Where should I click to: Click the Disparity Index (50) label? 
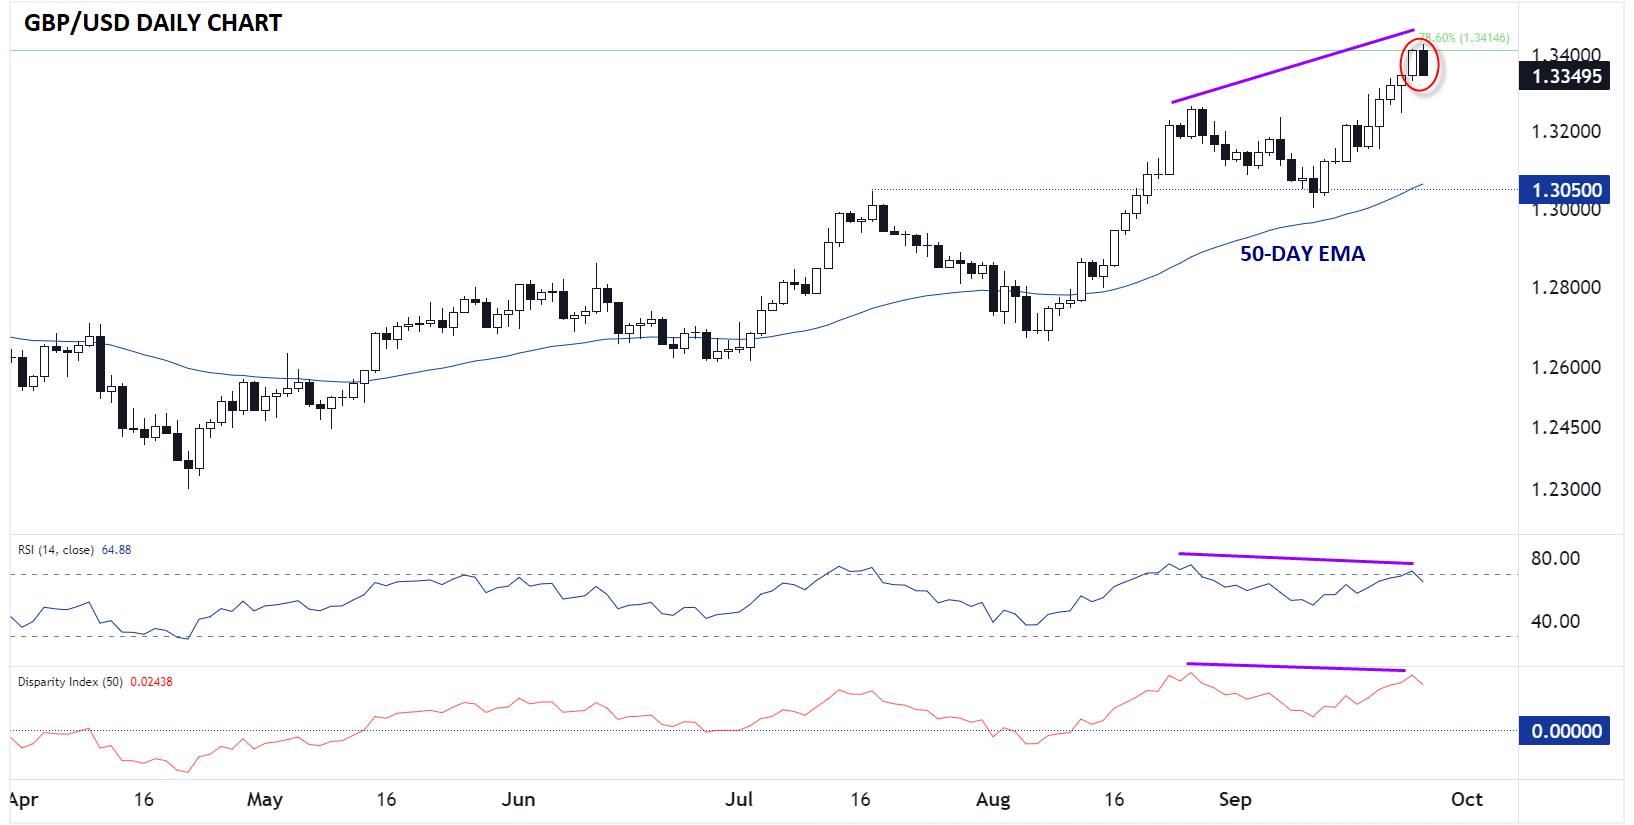70,682
